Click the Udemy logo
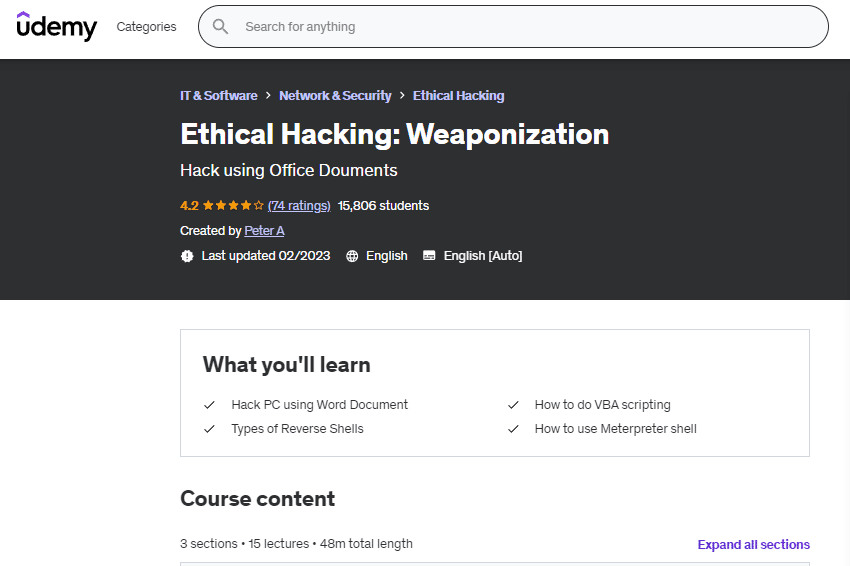This screenshot has width=850, height=566. (x=57, y=26)
